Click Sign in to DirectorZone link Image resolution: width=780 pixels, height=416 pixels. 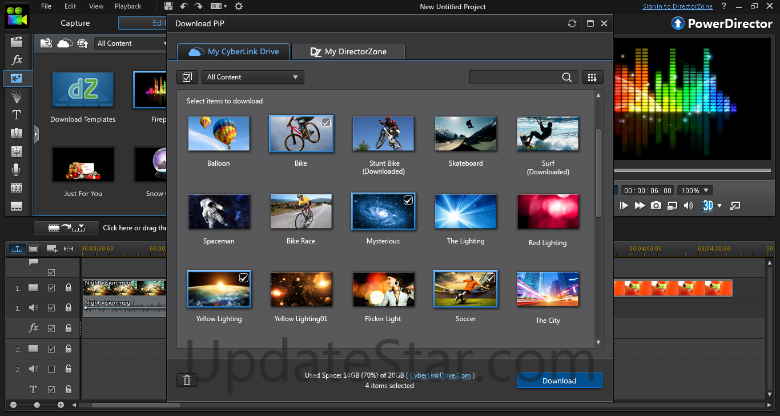click(678, 6)
